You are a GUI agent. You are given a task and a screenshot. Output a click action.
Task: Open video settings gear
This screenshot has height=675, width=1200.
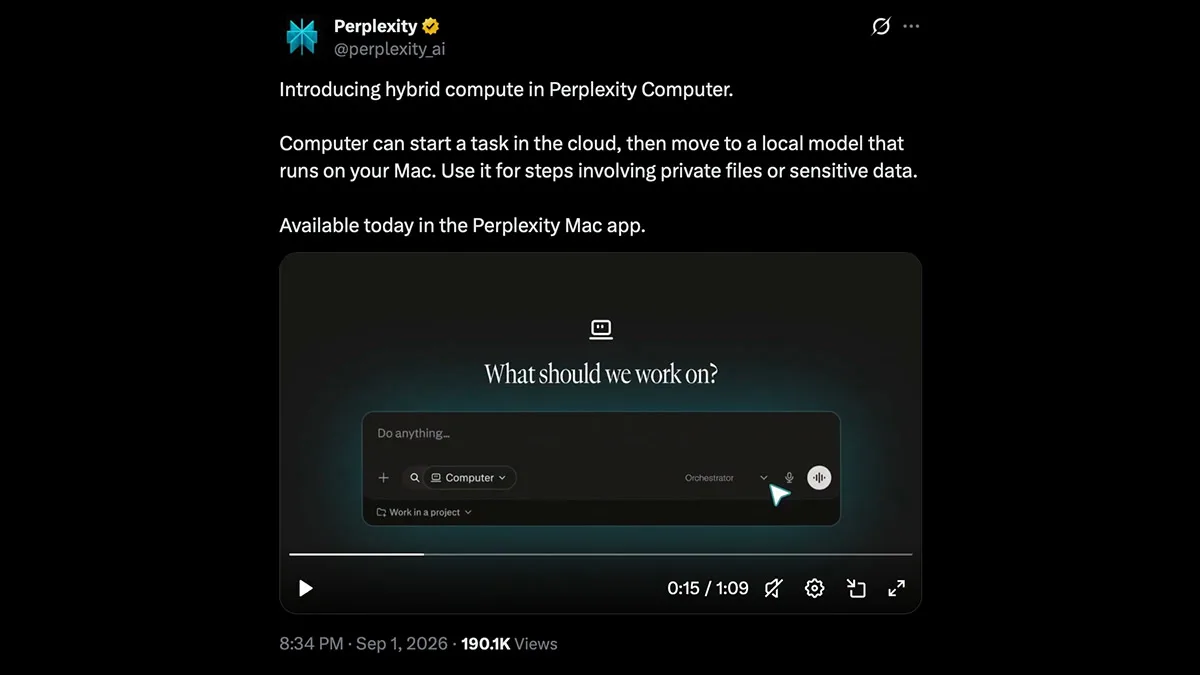pyautogui.click(x=815, y=588)
